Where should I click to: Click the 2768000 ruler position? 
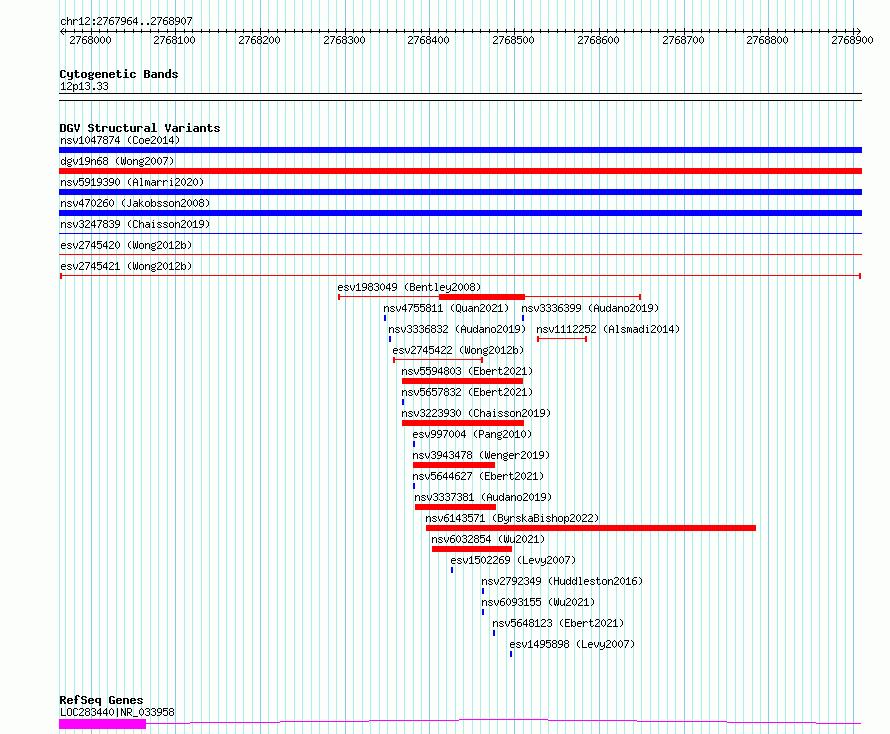point(90,40)
